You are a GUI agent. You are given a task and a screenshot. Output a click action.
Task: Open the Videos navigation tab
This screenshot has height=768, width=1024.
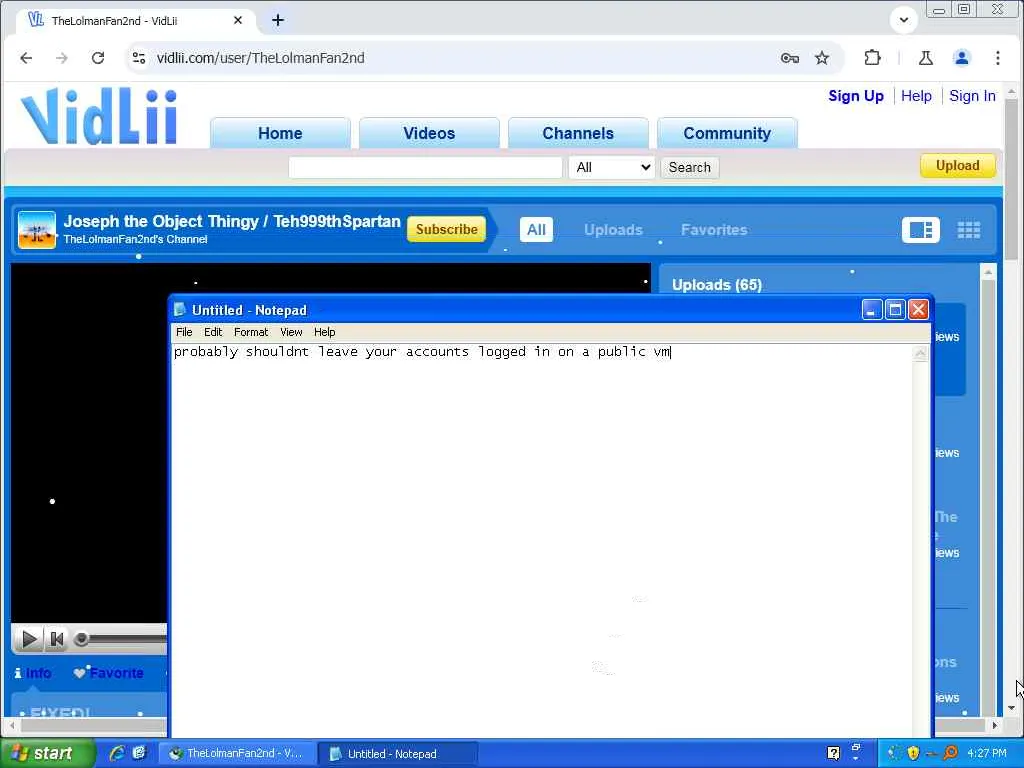click(429, 133)
